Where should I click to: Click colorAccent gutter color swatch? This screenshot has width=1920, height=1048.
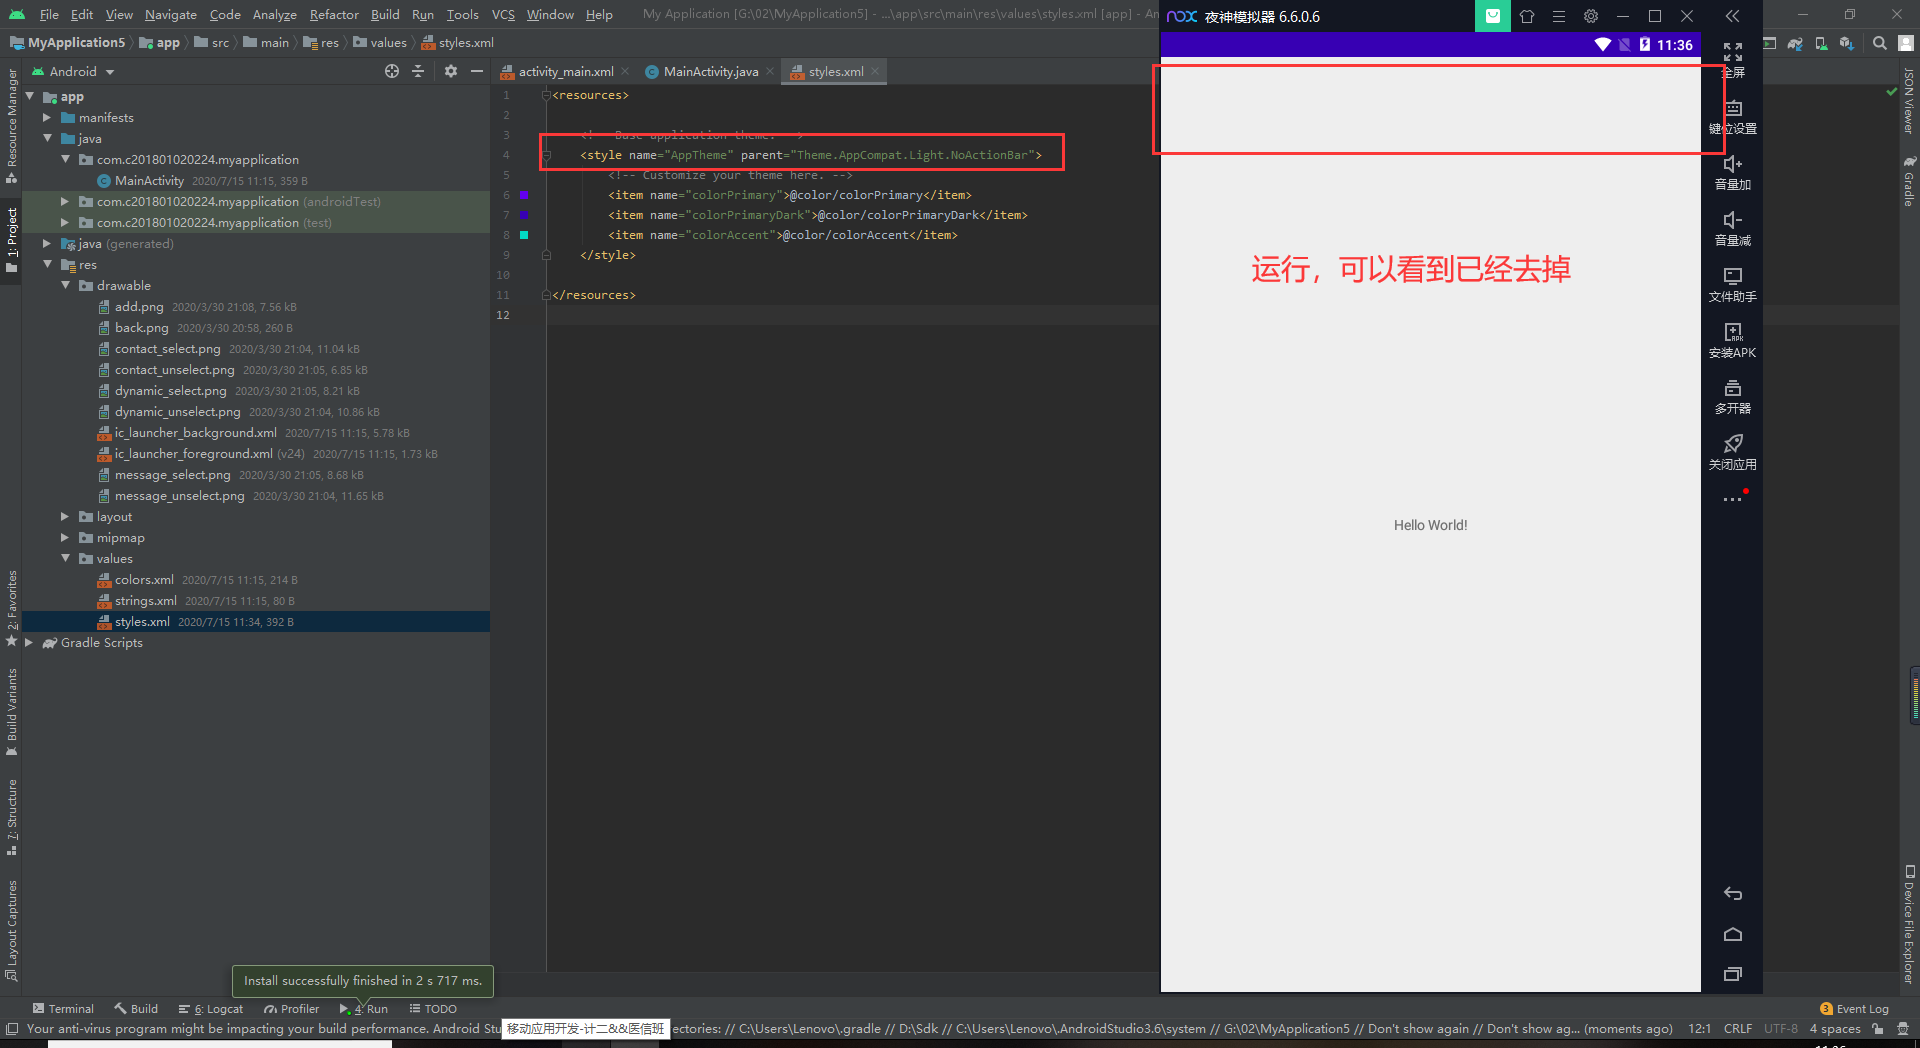(524, 235)
